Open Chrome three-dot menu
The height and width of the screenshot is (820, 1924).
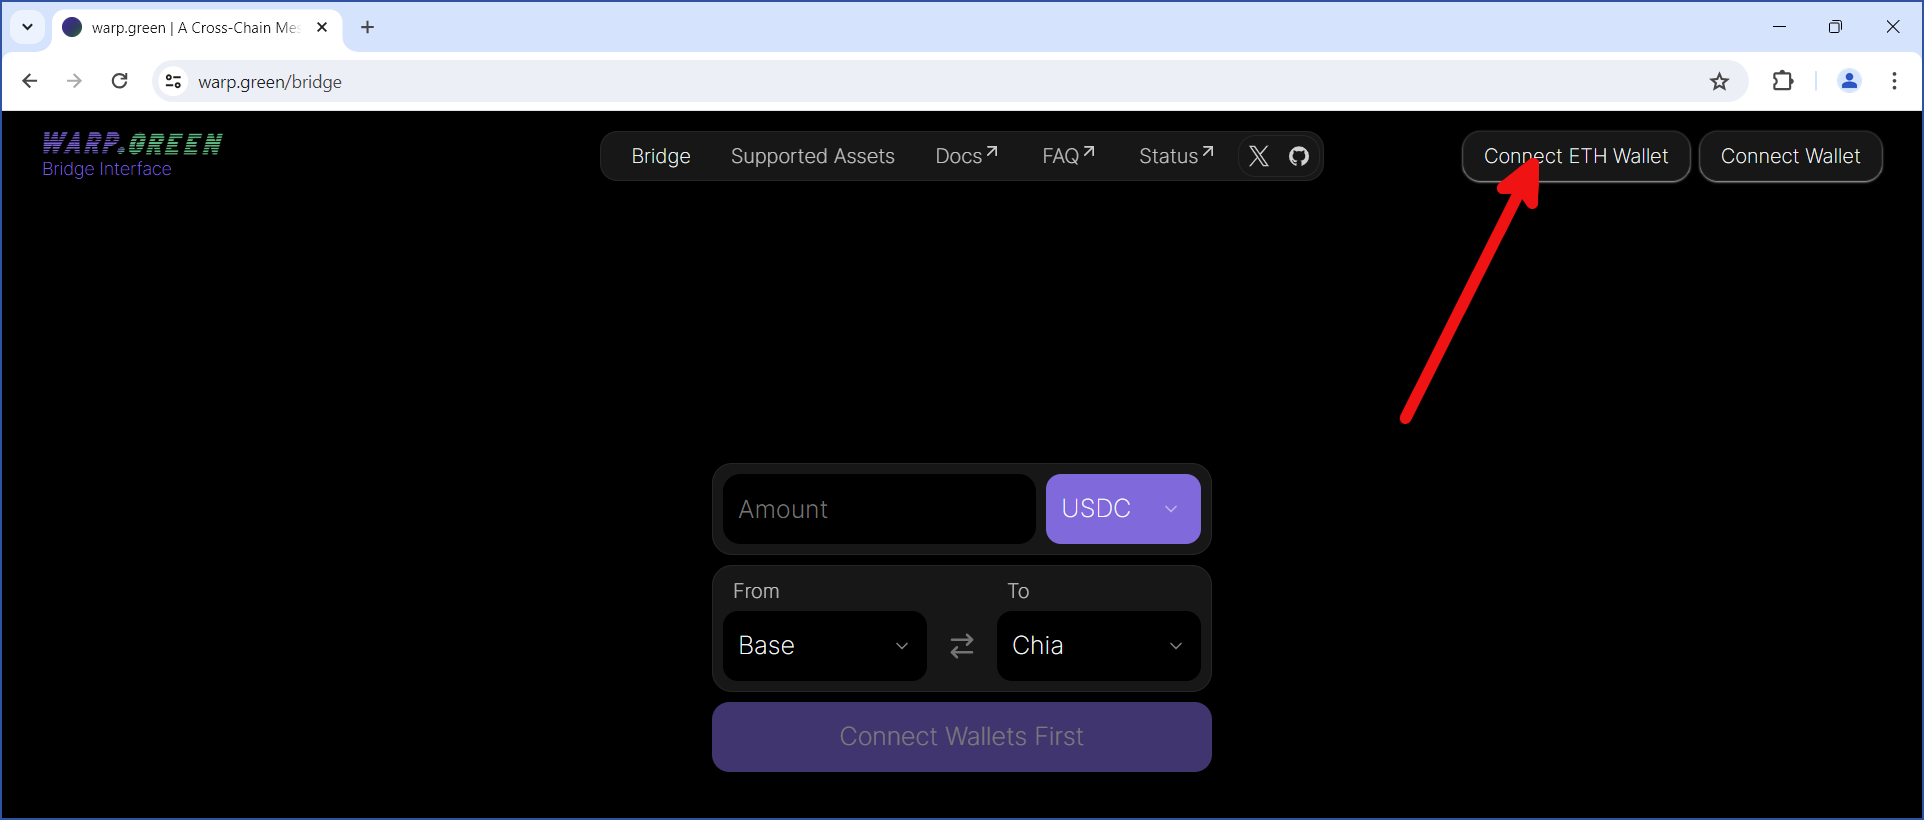pyautogui.click(x=1894, y=82)
